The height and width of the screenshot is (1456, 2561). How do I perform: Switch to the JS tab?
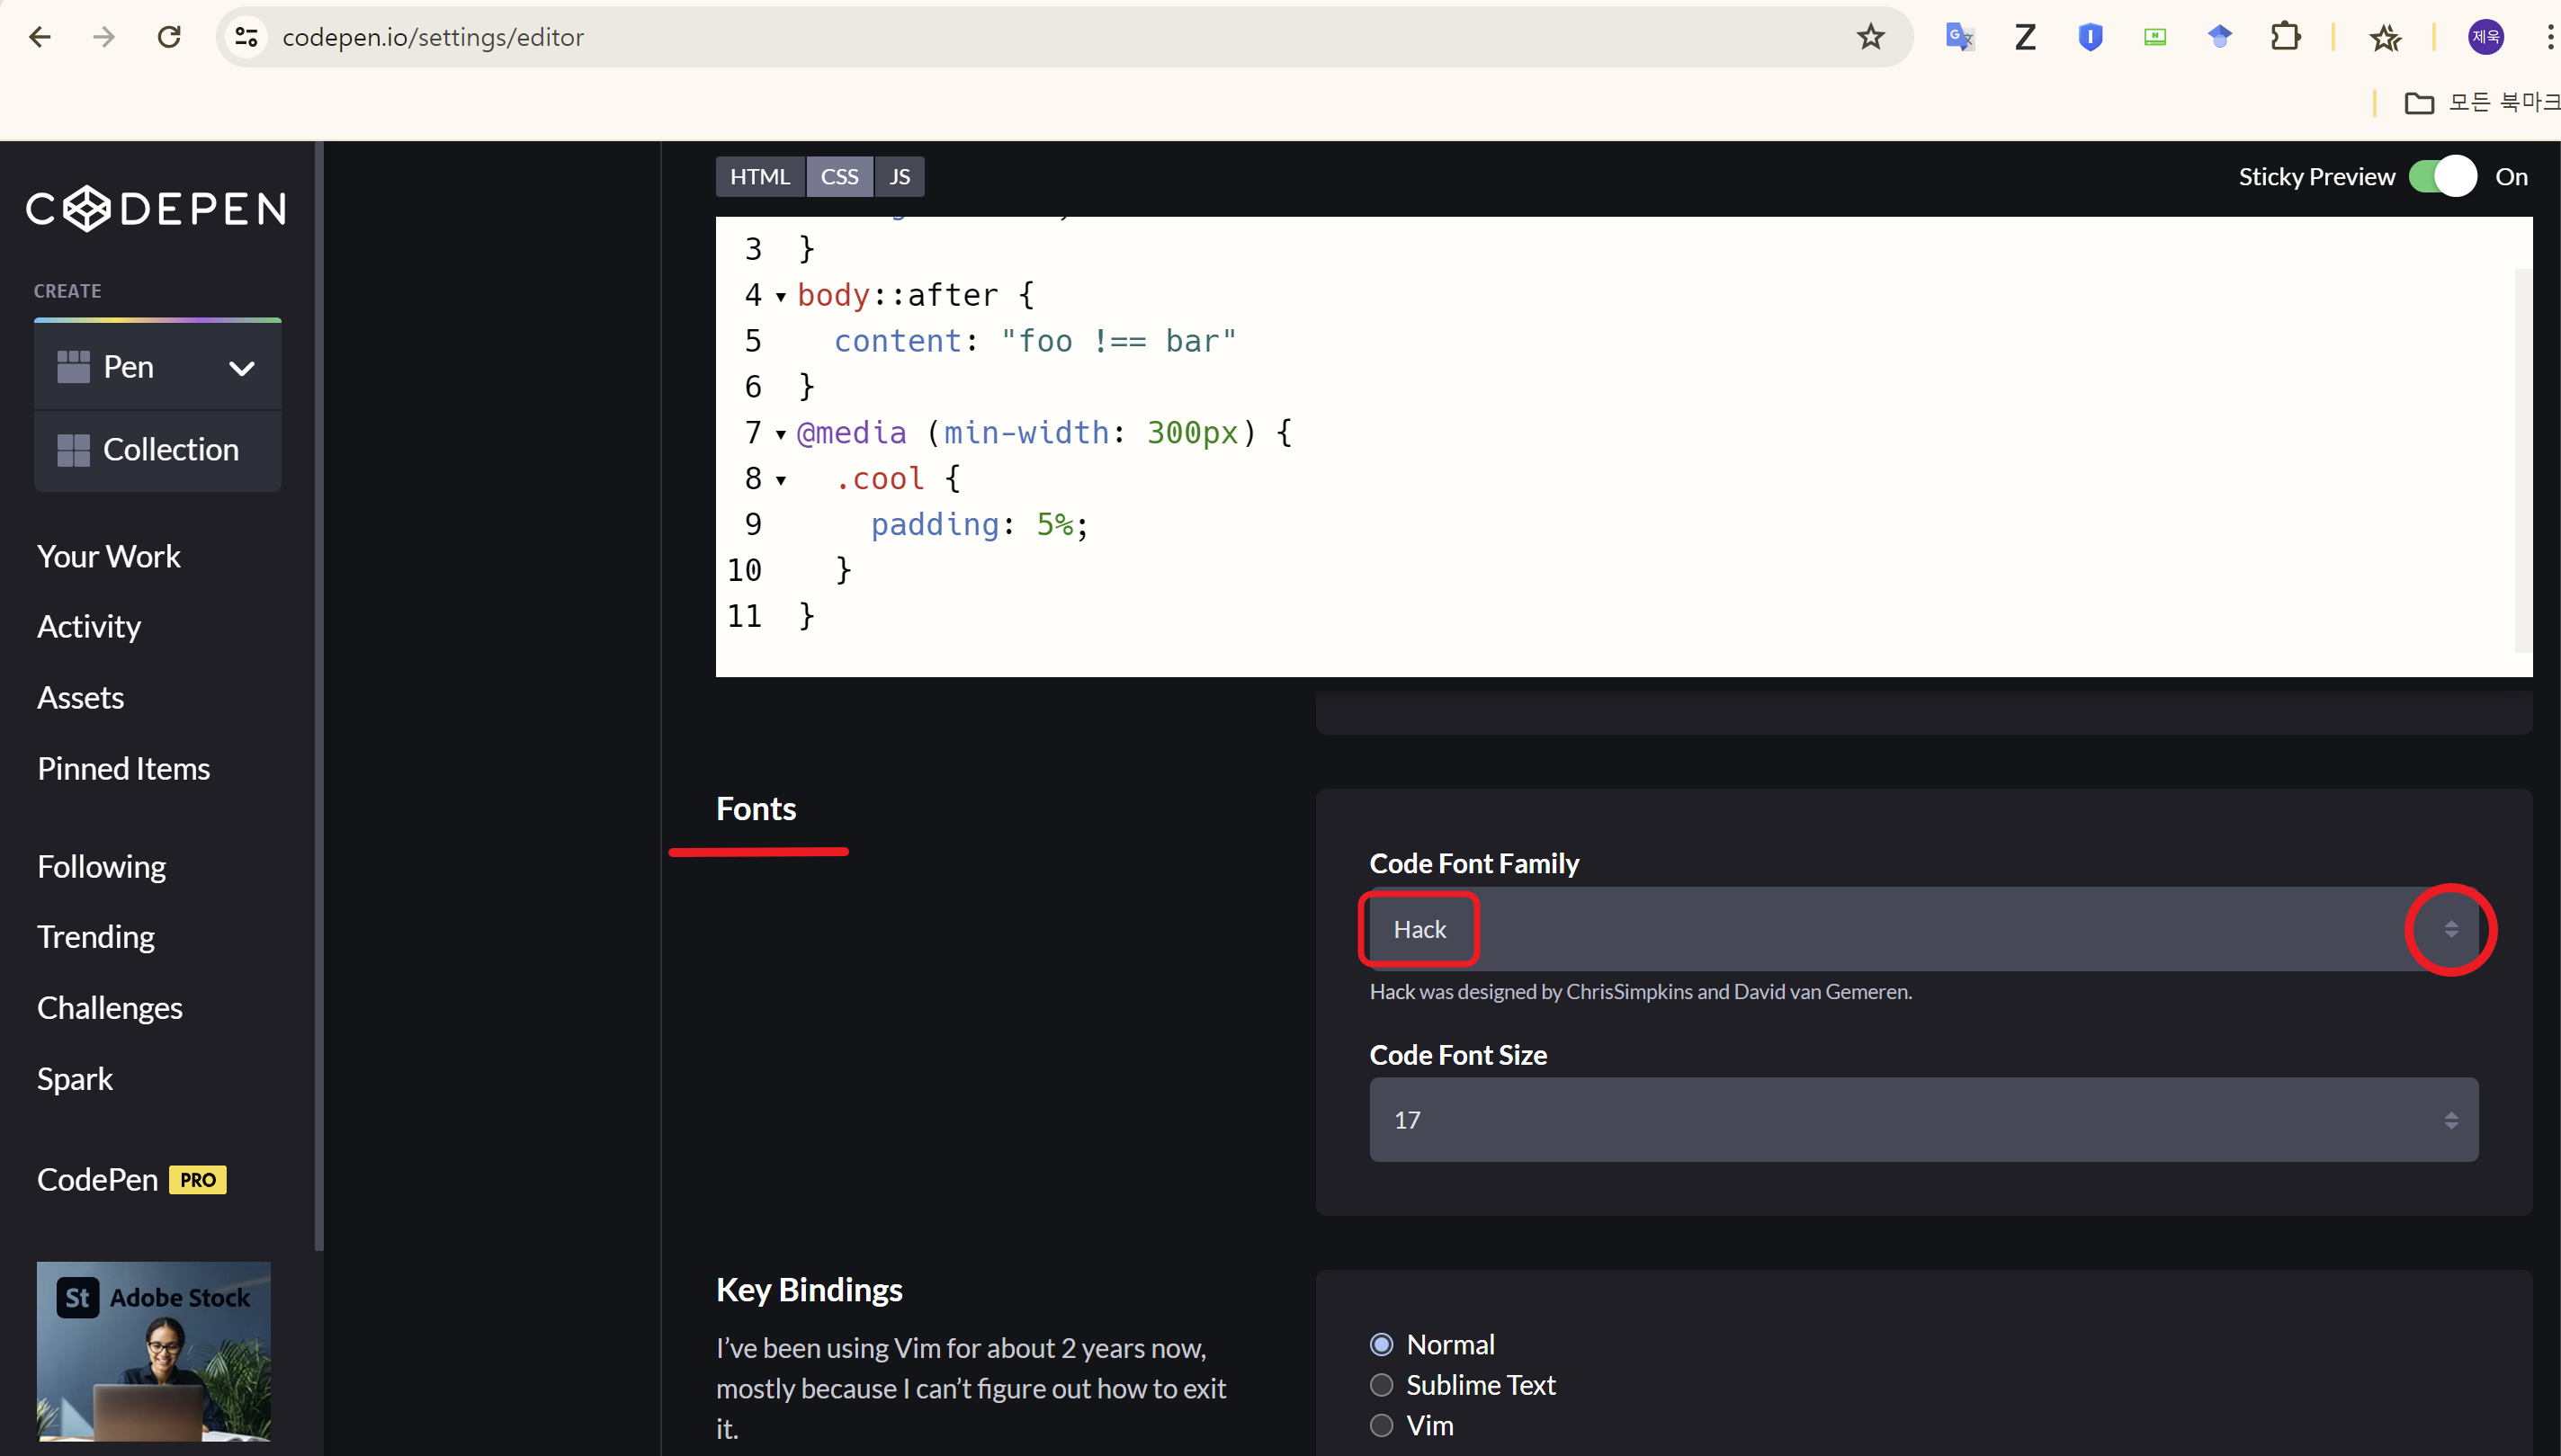click(x=899, y=177)
